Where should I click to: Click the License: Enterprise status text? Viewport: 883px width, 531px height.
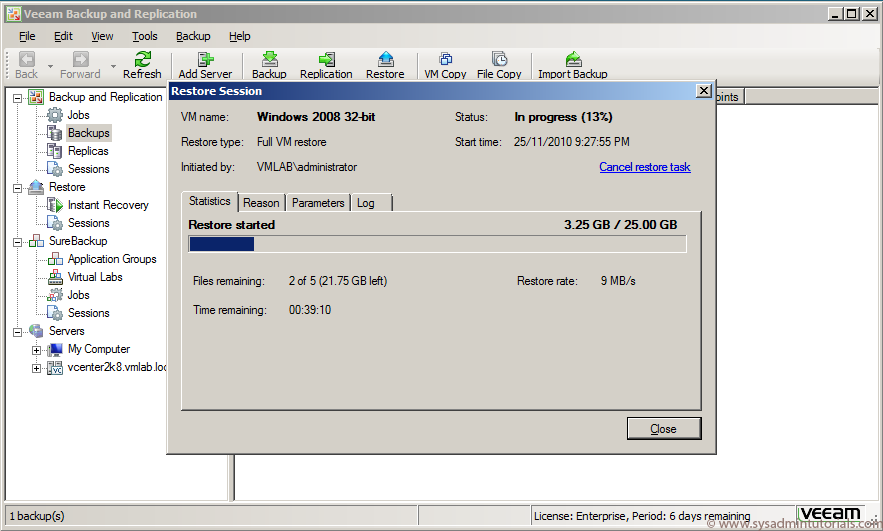(x=641, y=516)
